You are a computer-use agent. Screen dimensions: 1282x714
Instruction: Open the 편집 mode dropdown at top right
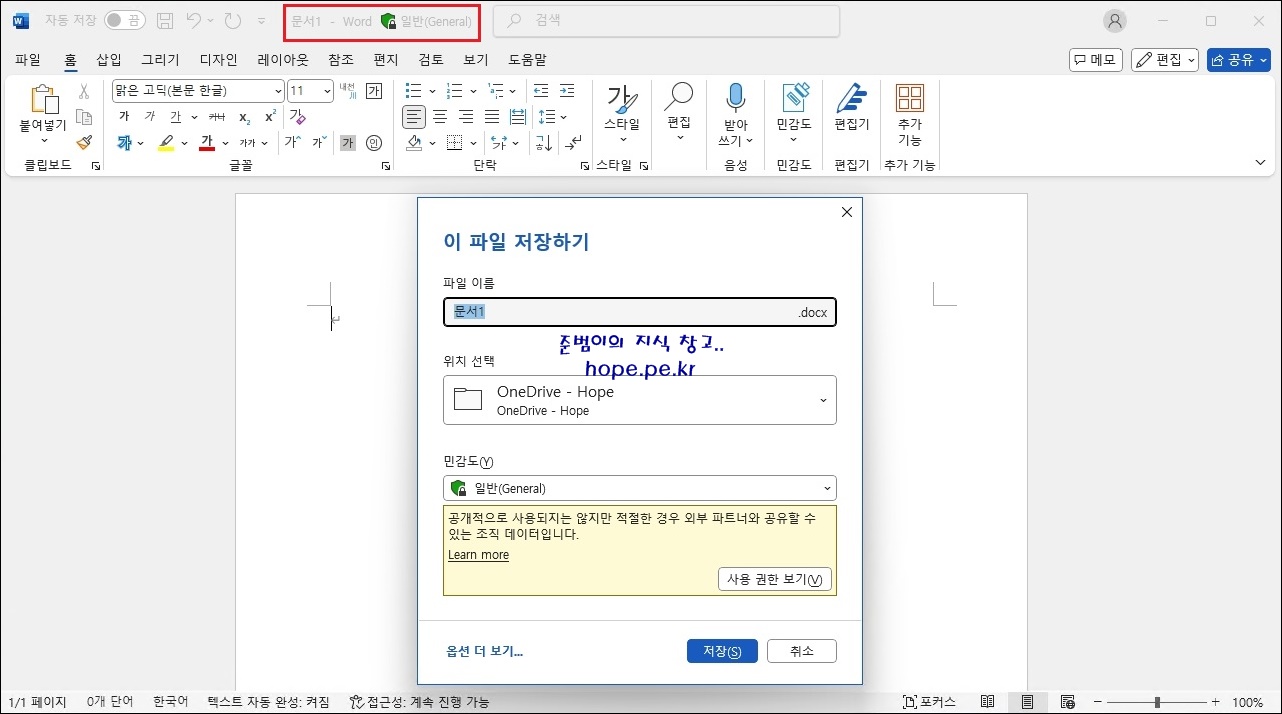click(x=1165, y=60)
